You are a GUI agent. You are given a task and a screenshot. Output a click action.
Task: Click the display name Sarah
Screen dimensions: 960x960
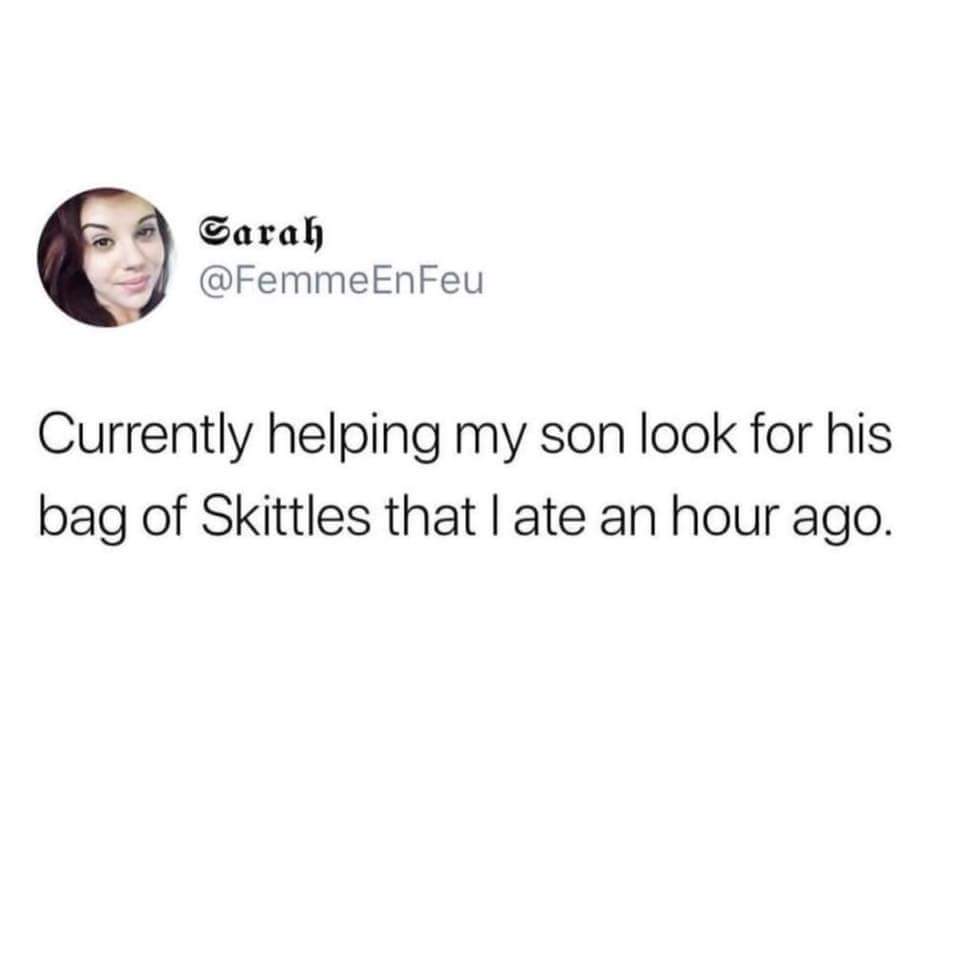[x=261, y=233]
